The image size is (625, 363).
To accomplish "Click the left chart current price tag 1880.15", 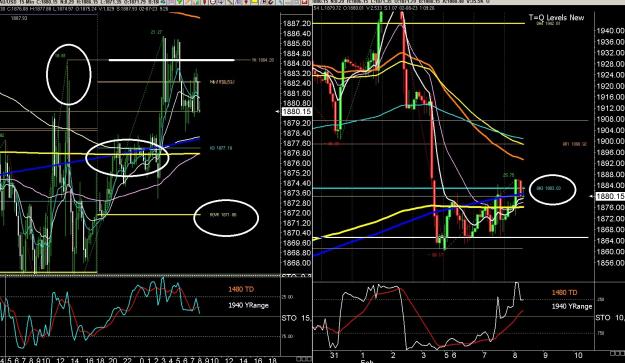I will [x=296, y=112].
